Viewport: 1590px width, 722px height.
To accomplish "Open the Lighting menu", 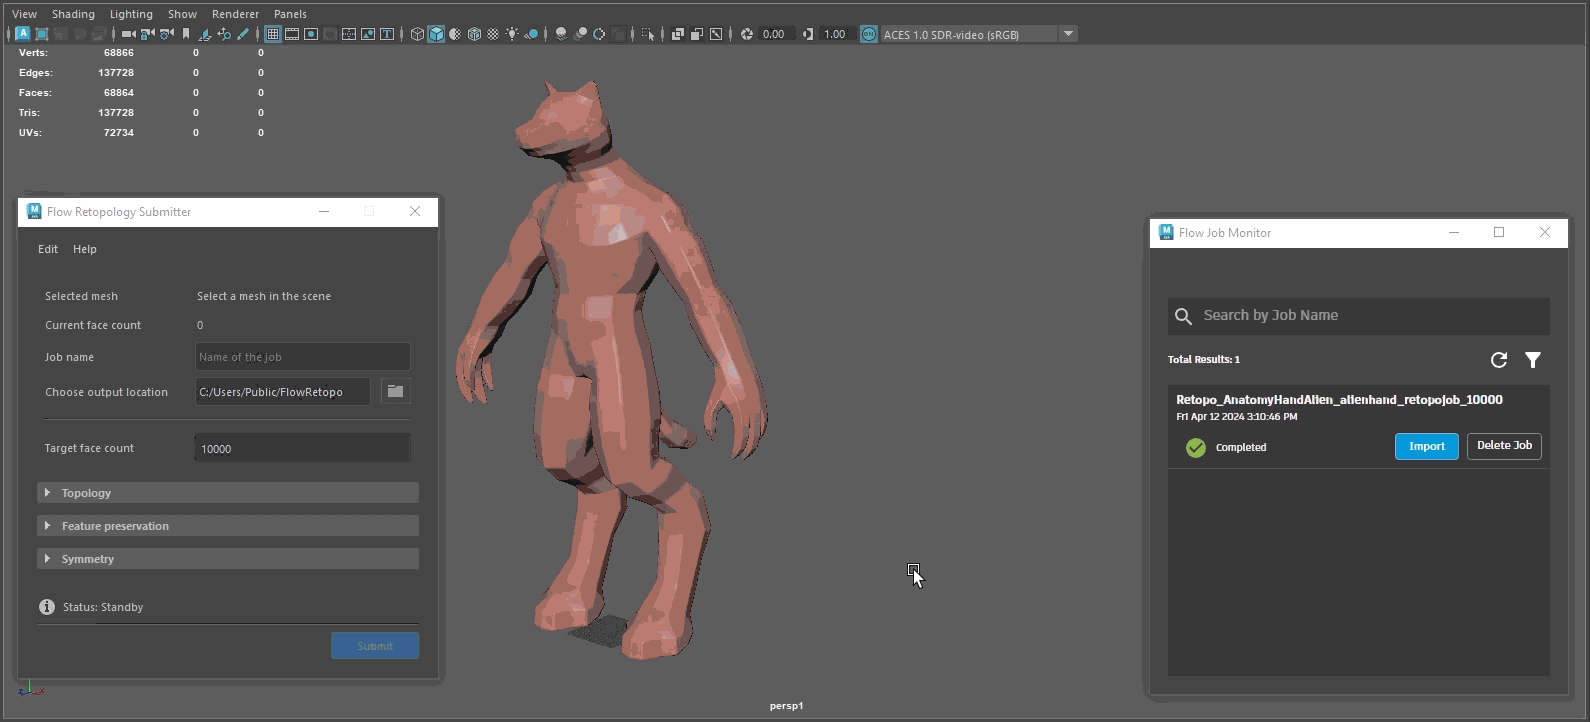I will tap(131, 14).
